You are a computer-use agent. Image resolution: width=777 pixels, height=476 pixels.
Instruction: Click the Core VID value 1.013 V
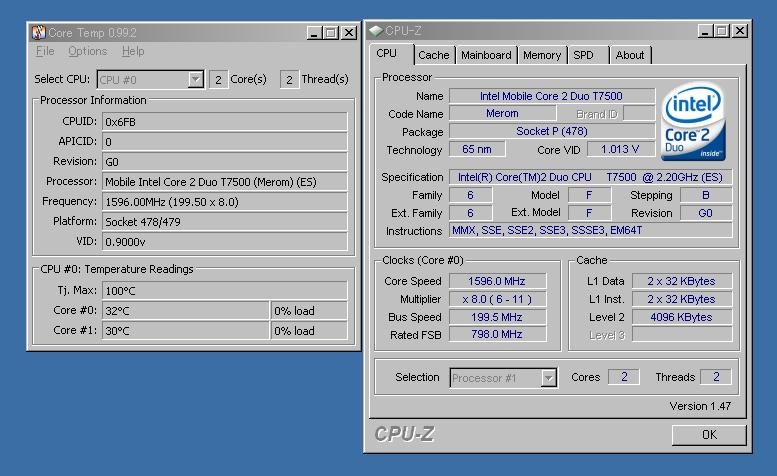click(x=621, y=149)
